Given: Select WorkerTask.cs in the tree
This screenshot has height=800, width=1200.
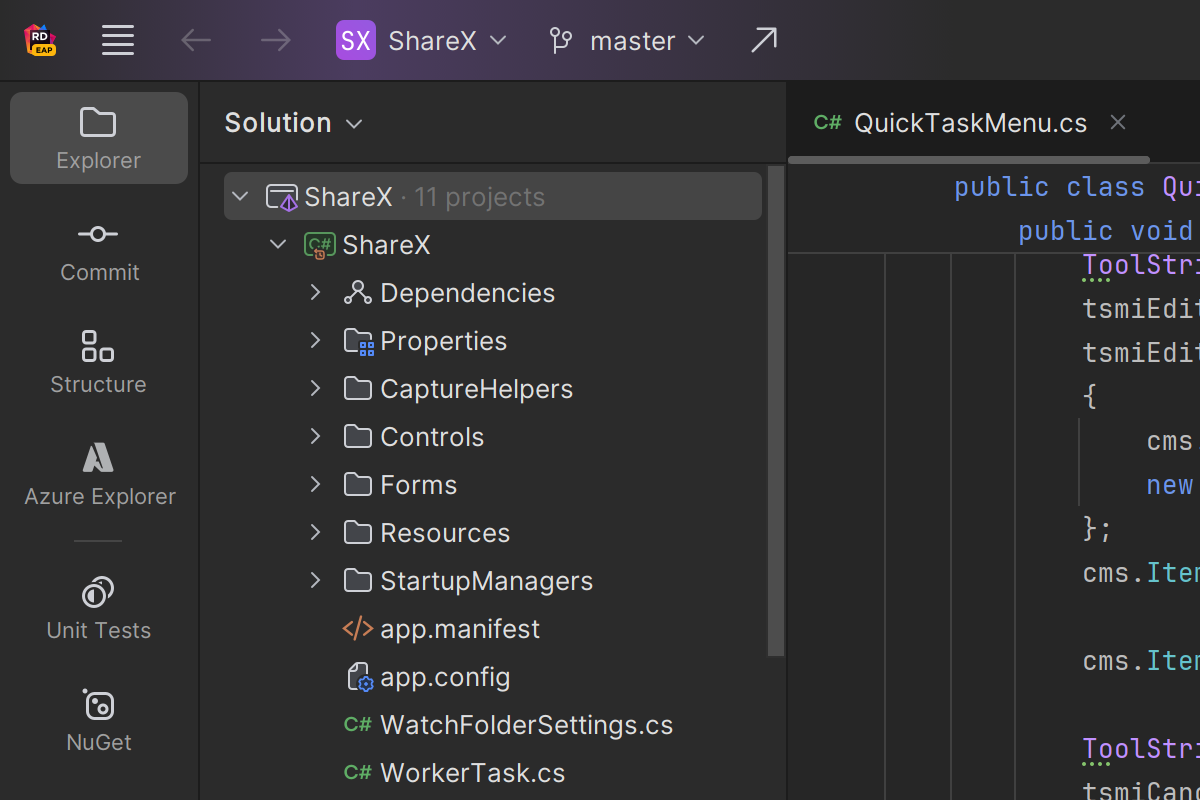Looking at the screenshot, I should click(473, 773).
